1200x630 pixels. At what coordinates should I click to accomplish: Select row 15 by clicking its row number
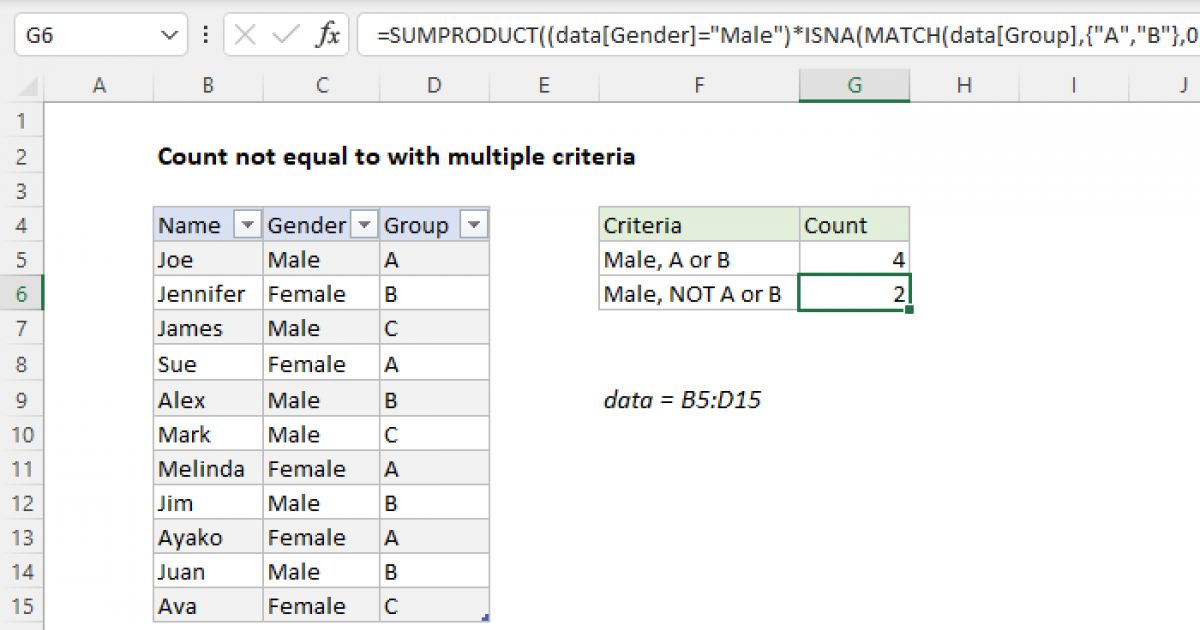point(22,605)
